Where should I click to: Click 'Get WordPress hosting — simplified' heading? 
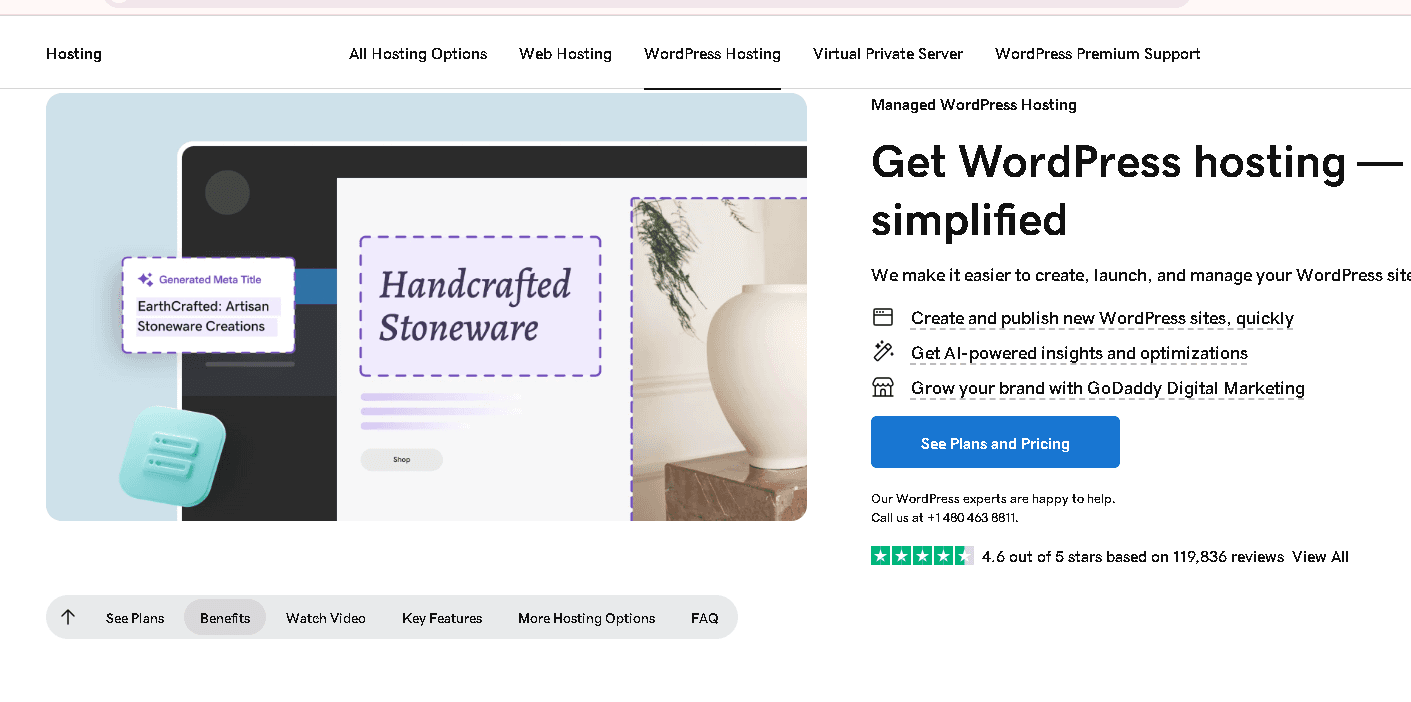pos(1137,190)
